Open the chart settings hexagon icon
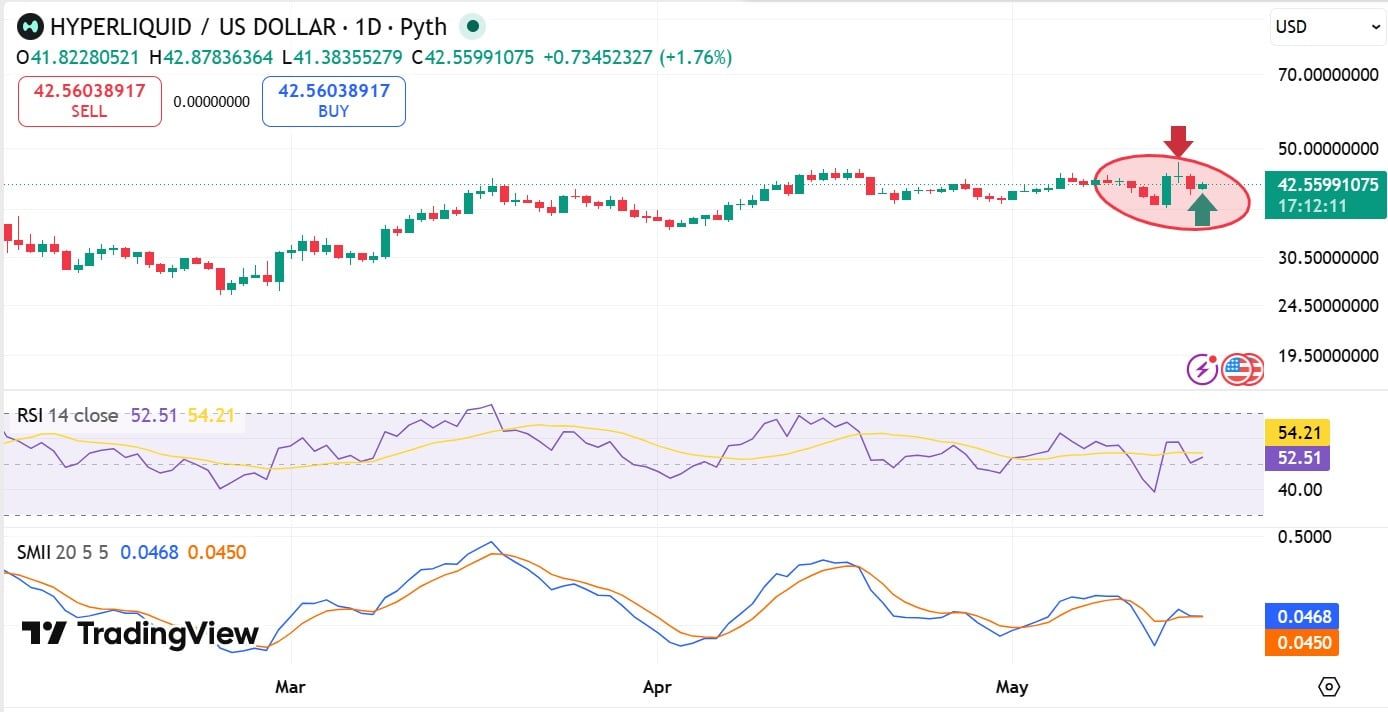 (1329, 686)
